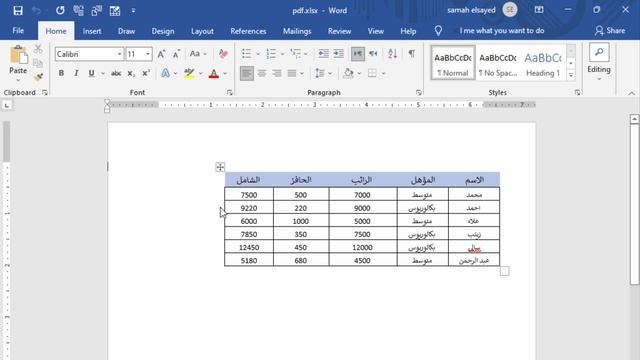Switch to the Insert tab
Viewport: 640px width, 360px height.
tap(92, 31)
